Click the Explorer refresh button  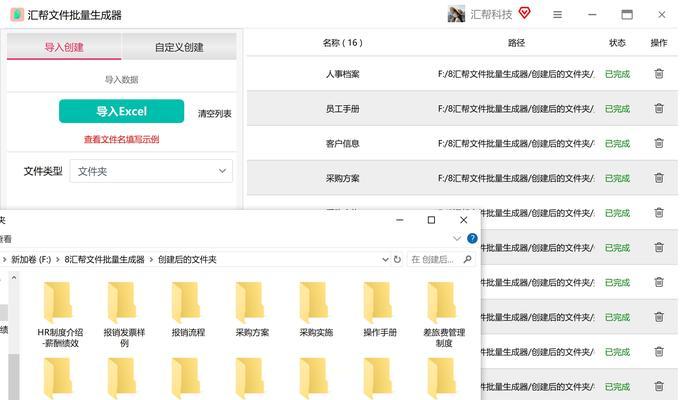[x=397, y=259]
